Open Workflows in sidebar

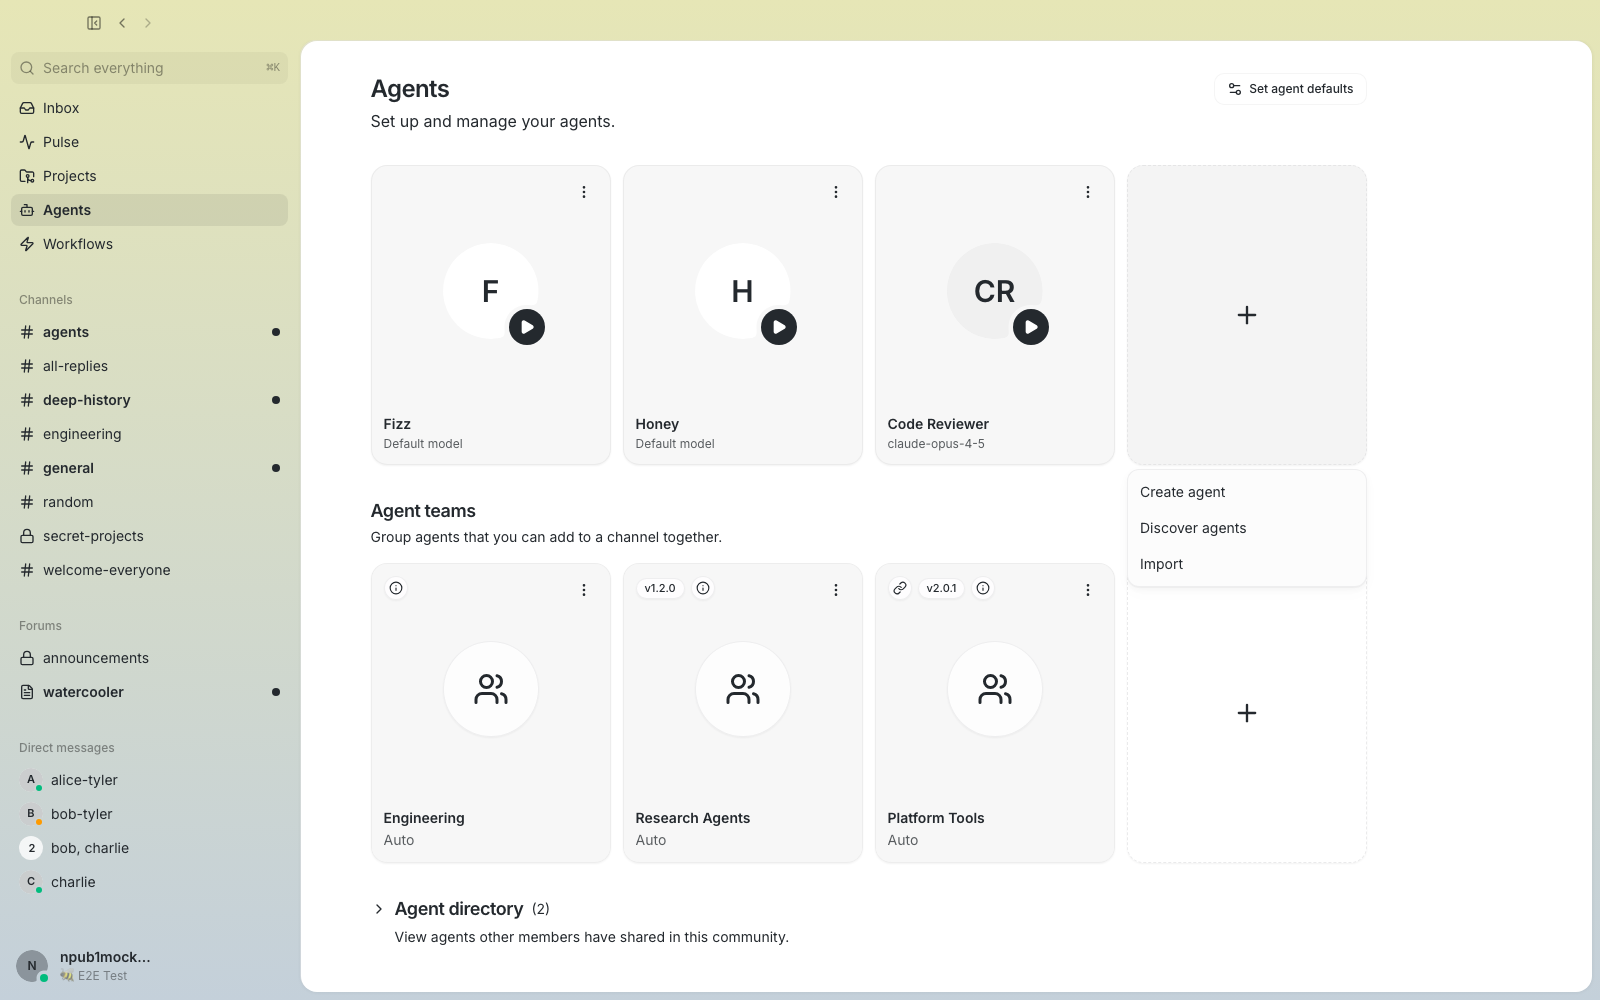coord(149,244)
